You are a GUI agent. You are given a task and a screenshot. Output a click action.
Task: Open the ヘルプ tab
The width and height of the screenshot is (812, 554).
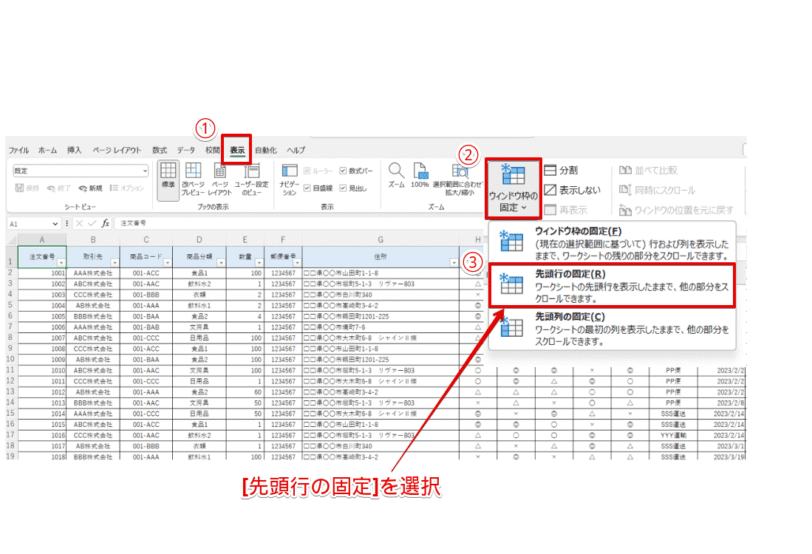click(296, 150)
